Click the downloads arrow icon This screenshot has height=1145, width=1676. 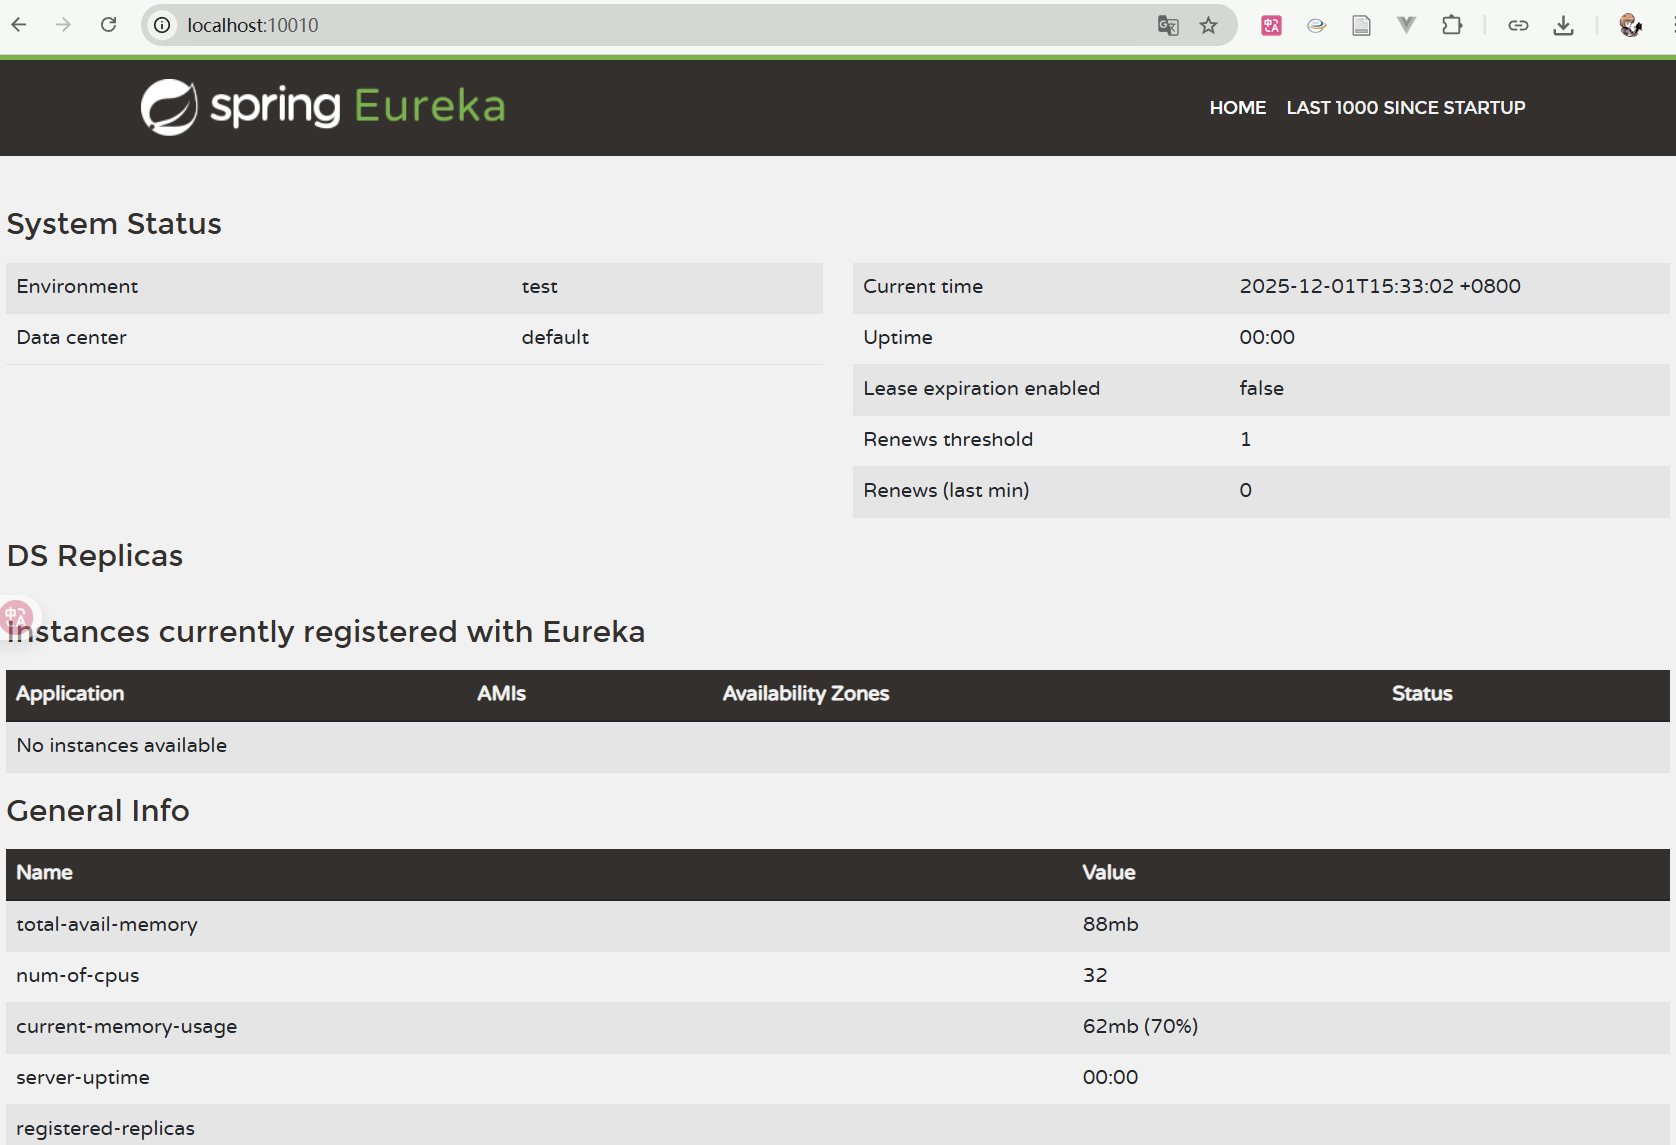pyautogui.click(x=1564, y=25)
